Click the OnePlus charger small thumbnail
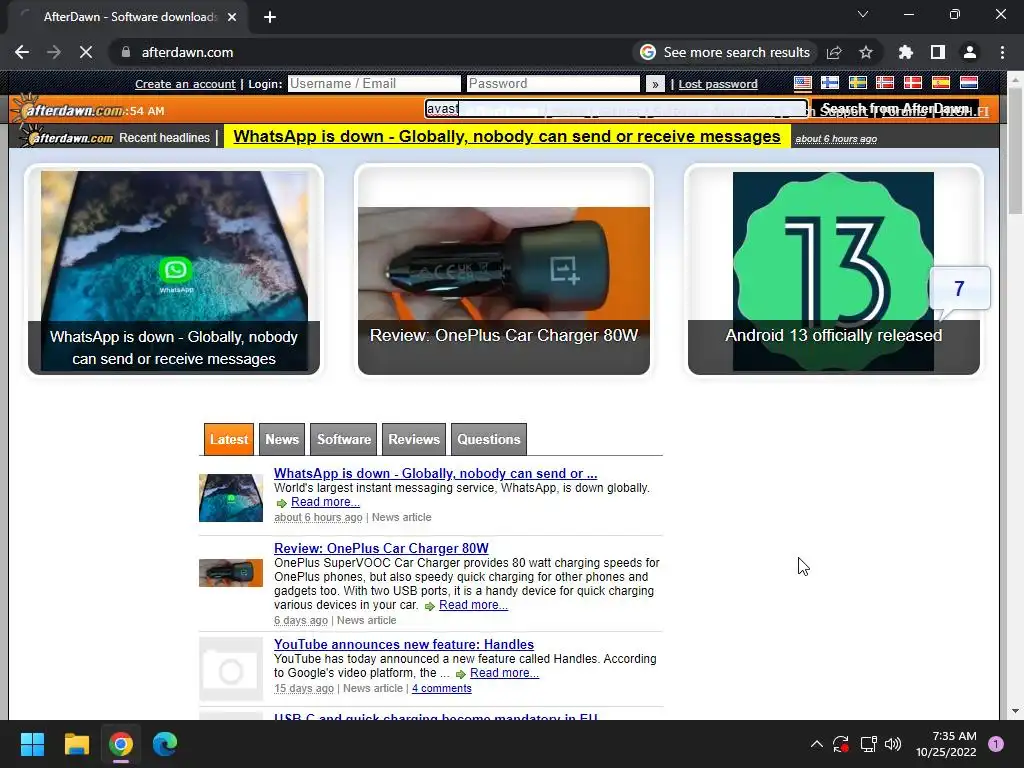Screen dimensions: 1024x768 (231, 573)
